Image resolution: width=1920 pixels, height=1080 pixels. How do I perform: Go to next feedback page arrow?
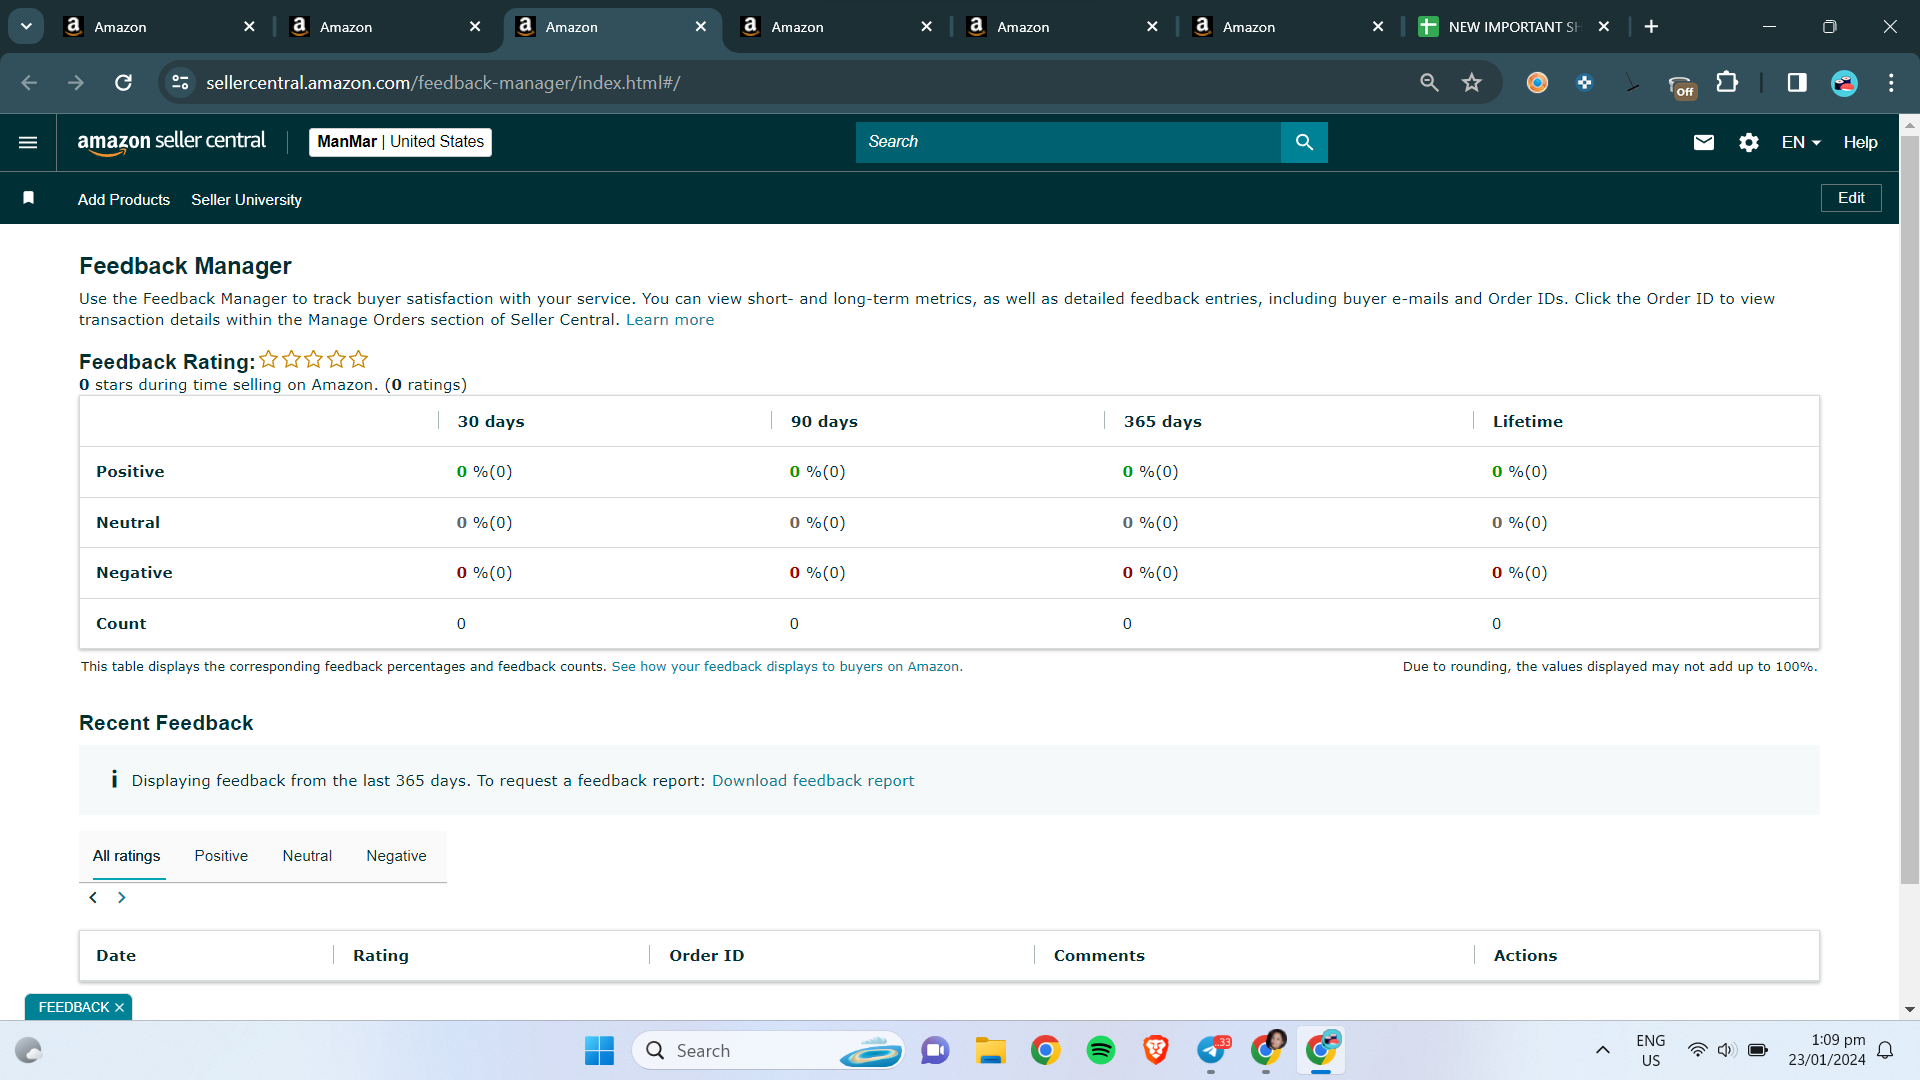[122, 897]
